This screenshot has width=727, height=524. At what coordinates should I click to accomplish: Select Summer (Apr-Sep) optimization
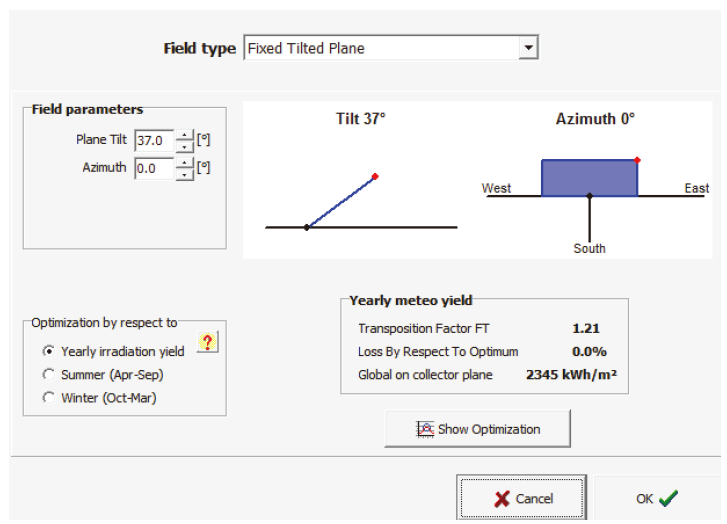48,374
